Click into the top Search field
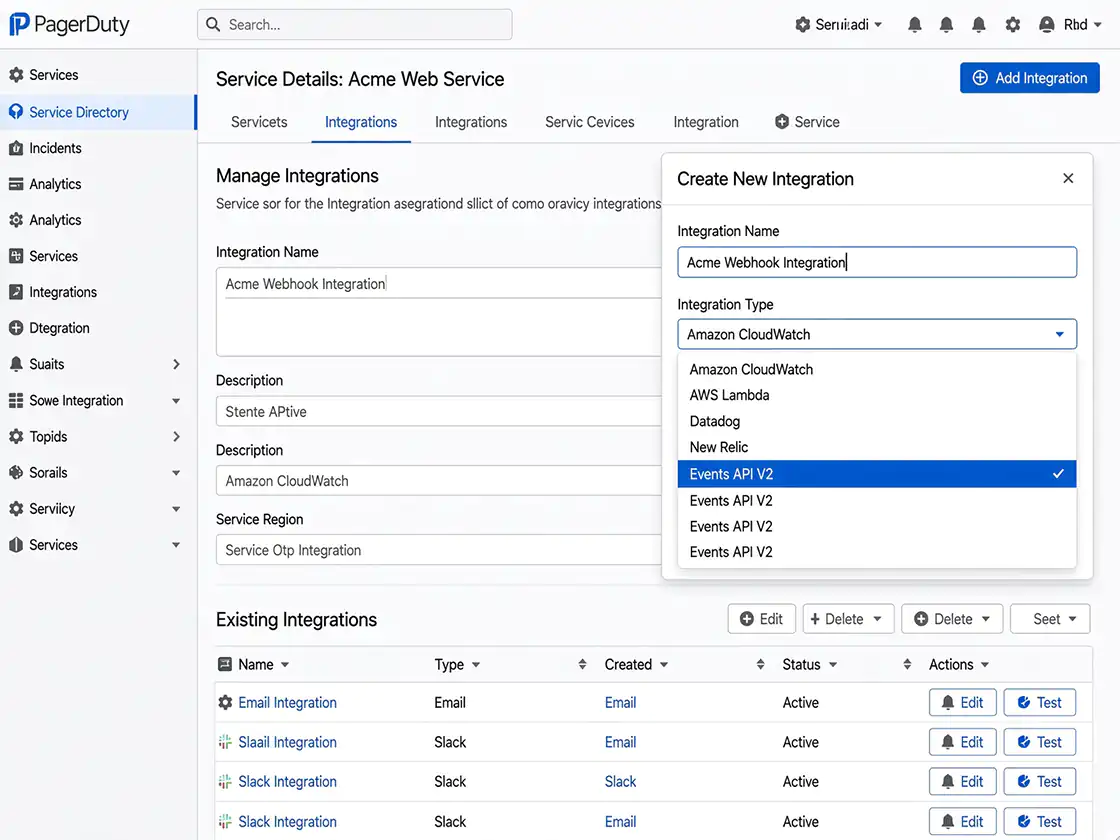Screen dimensions: 1120x840 coord(354,24)
